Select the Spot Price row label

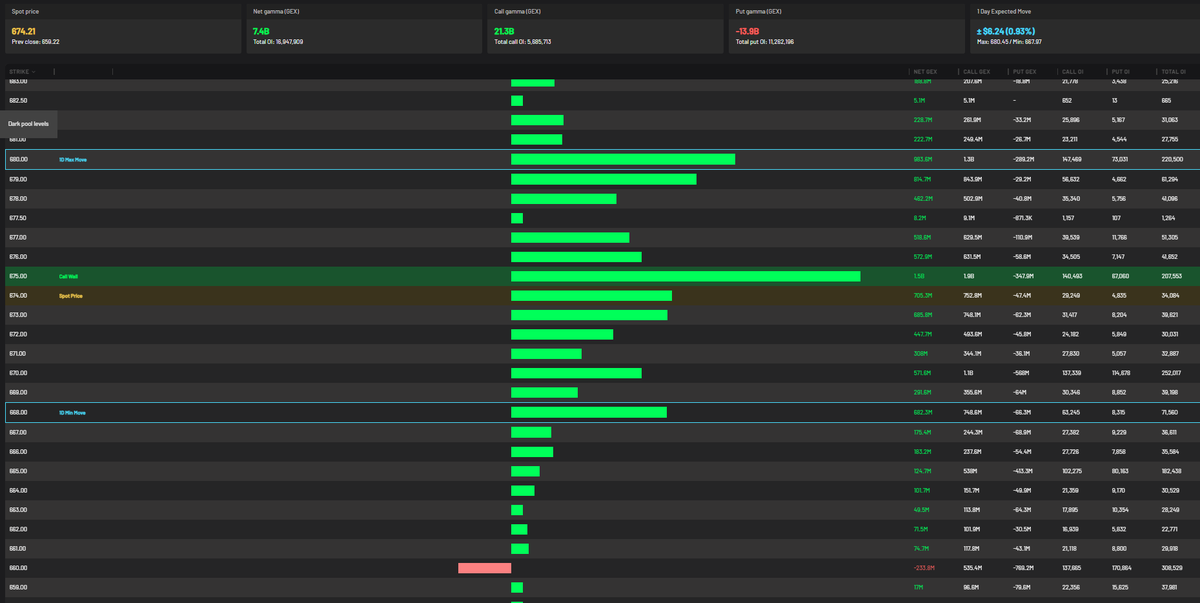[70, 296]
